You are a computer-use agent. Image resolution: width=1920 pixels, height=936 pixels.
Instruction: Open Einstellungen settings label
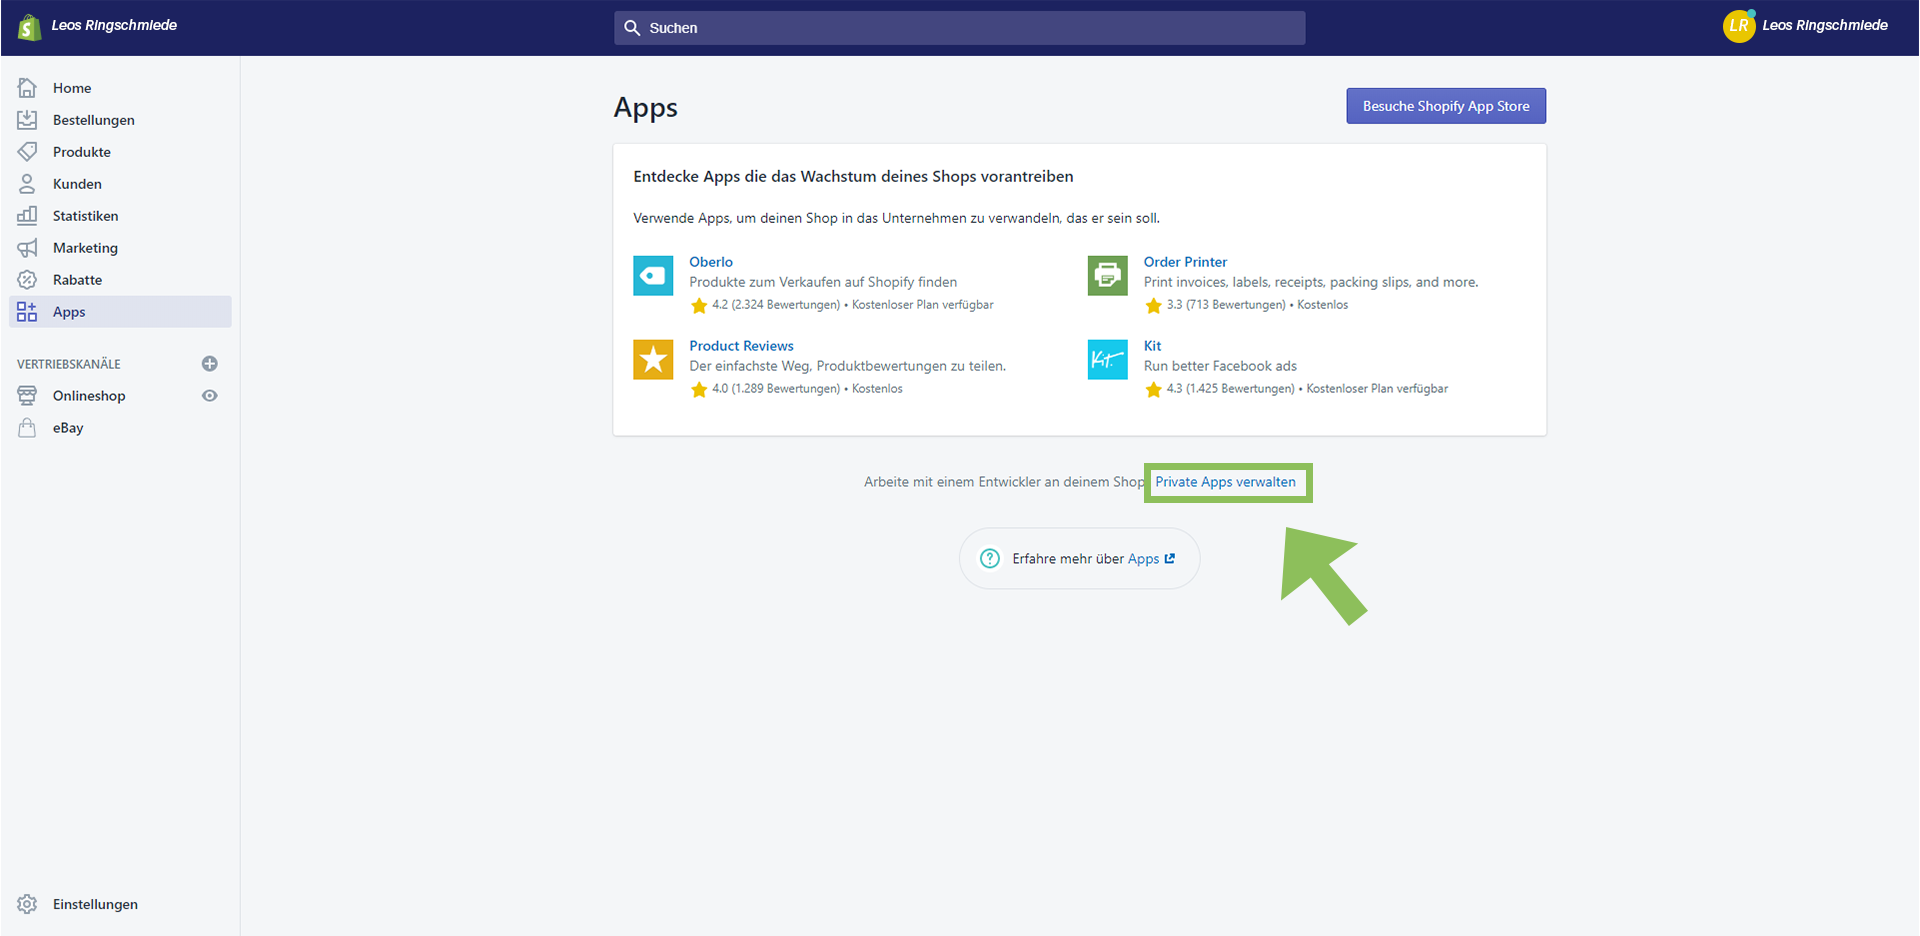point(95,904)
